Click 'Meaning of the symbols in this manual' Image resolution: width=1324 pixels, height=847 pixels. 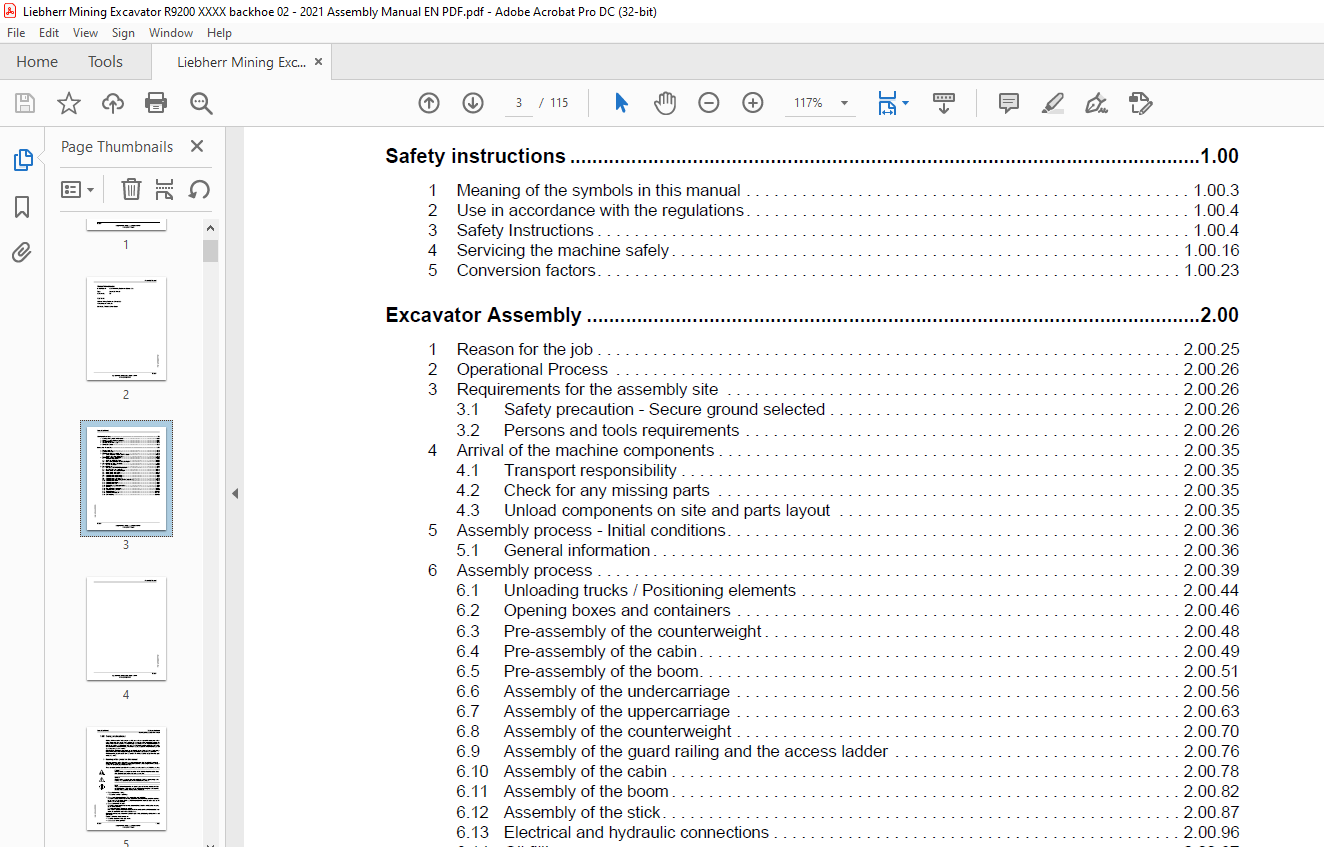pyautogui.click(x=598, y=190)
